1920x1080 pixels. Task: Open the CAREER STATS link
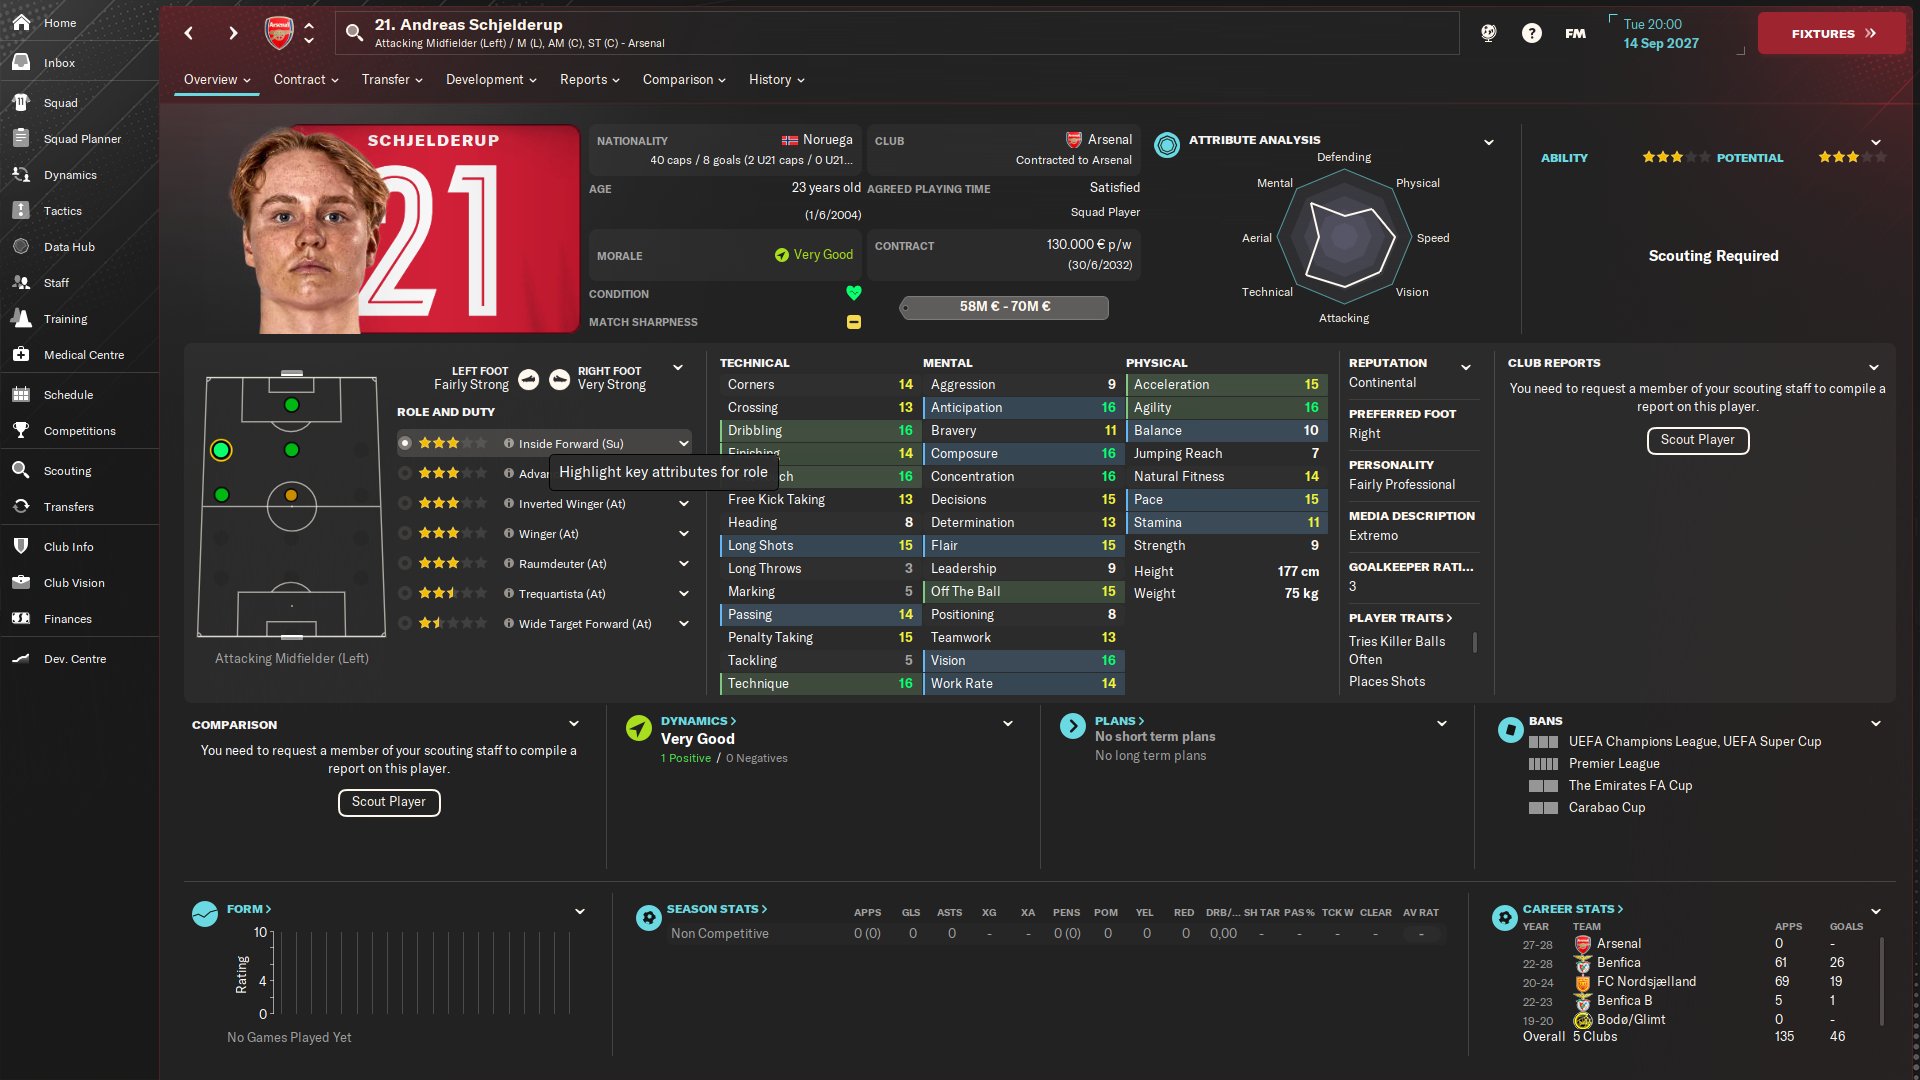point(1573,909)
